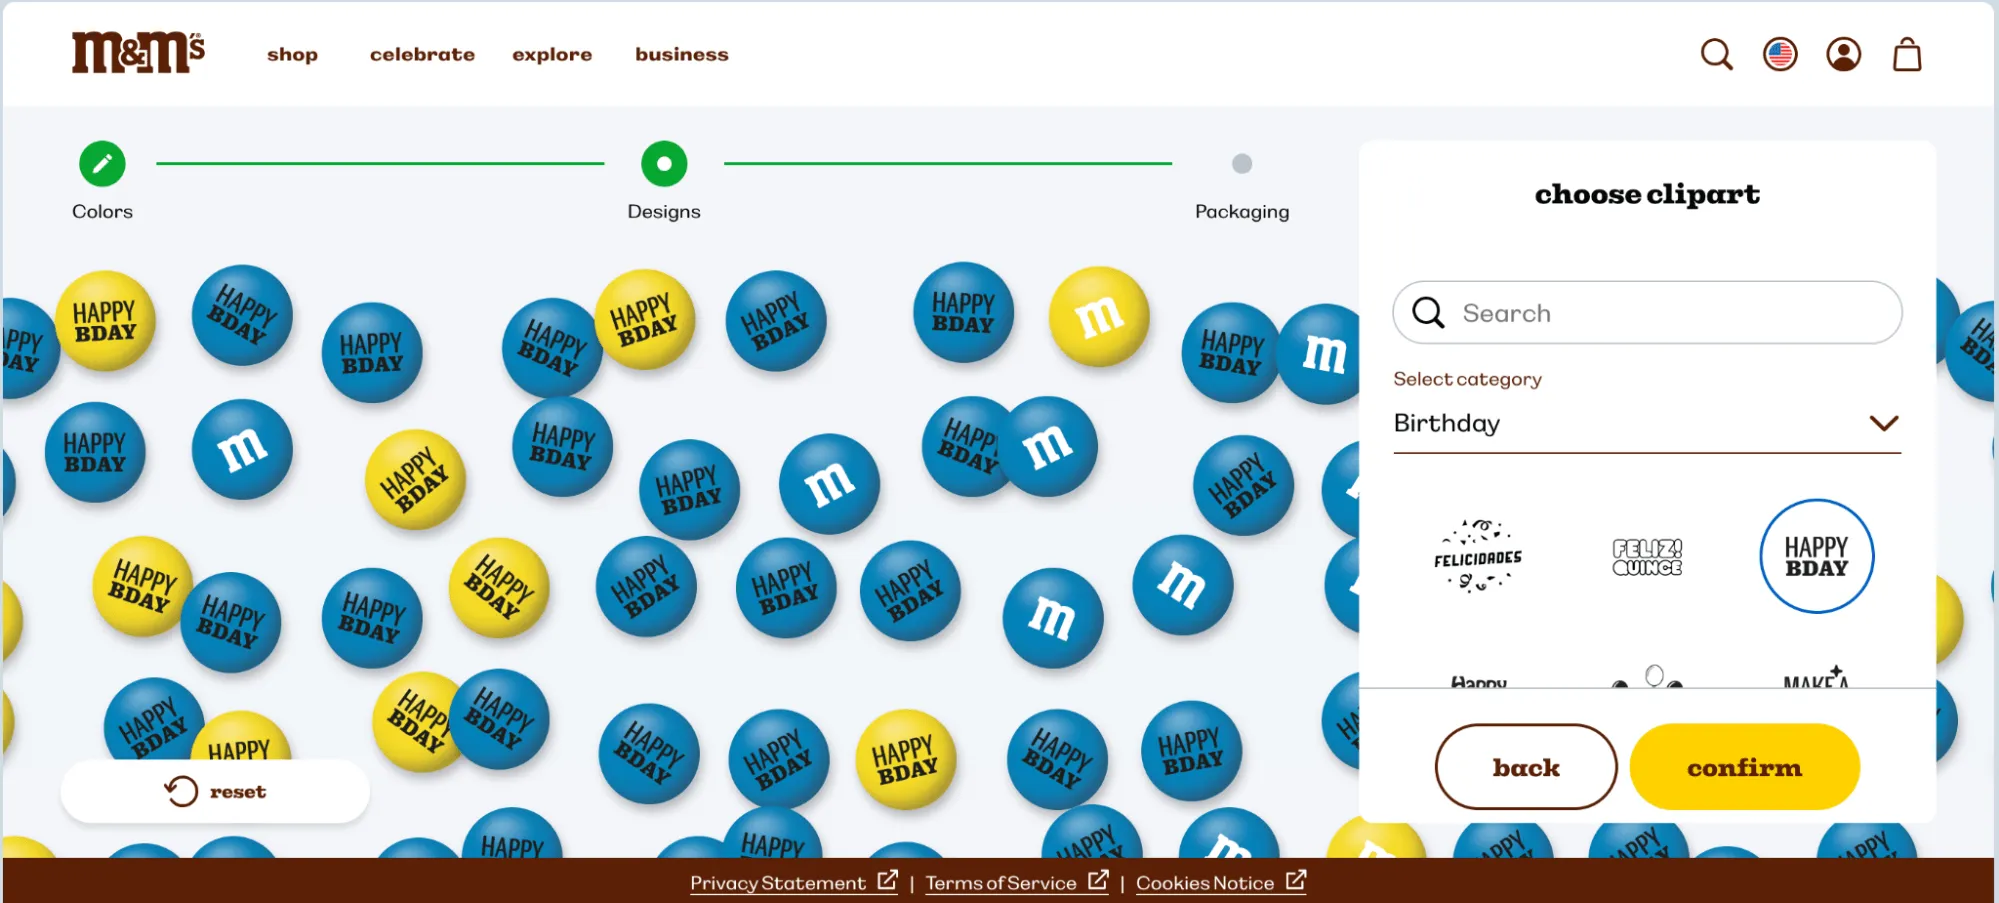1999x903 pixels.
Task: Change region via the US flag icon
Action: pos(1780,54)
